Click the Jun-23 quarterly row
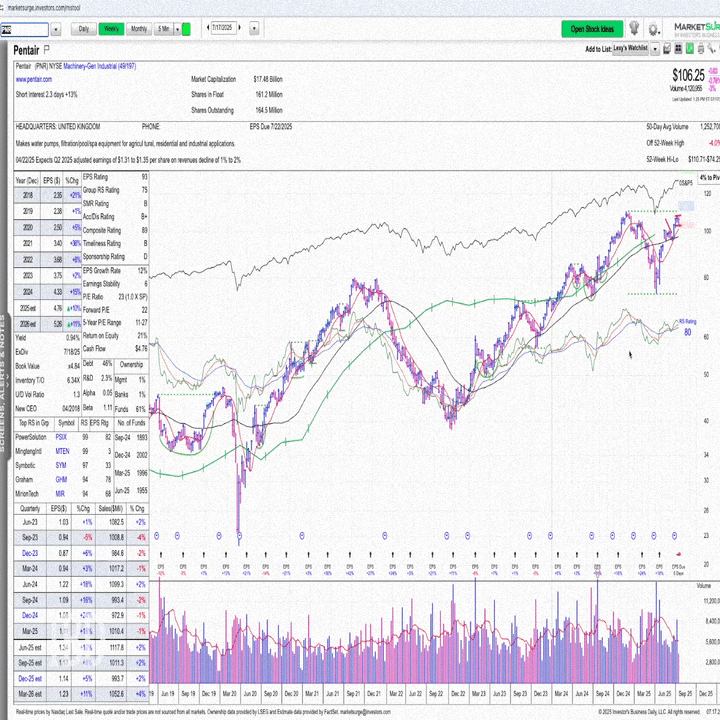 pyautogui.click(x=81, y=522)
